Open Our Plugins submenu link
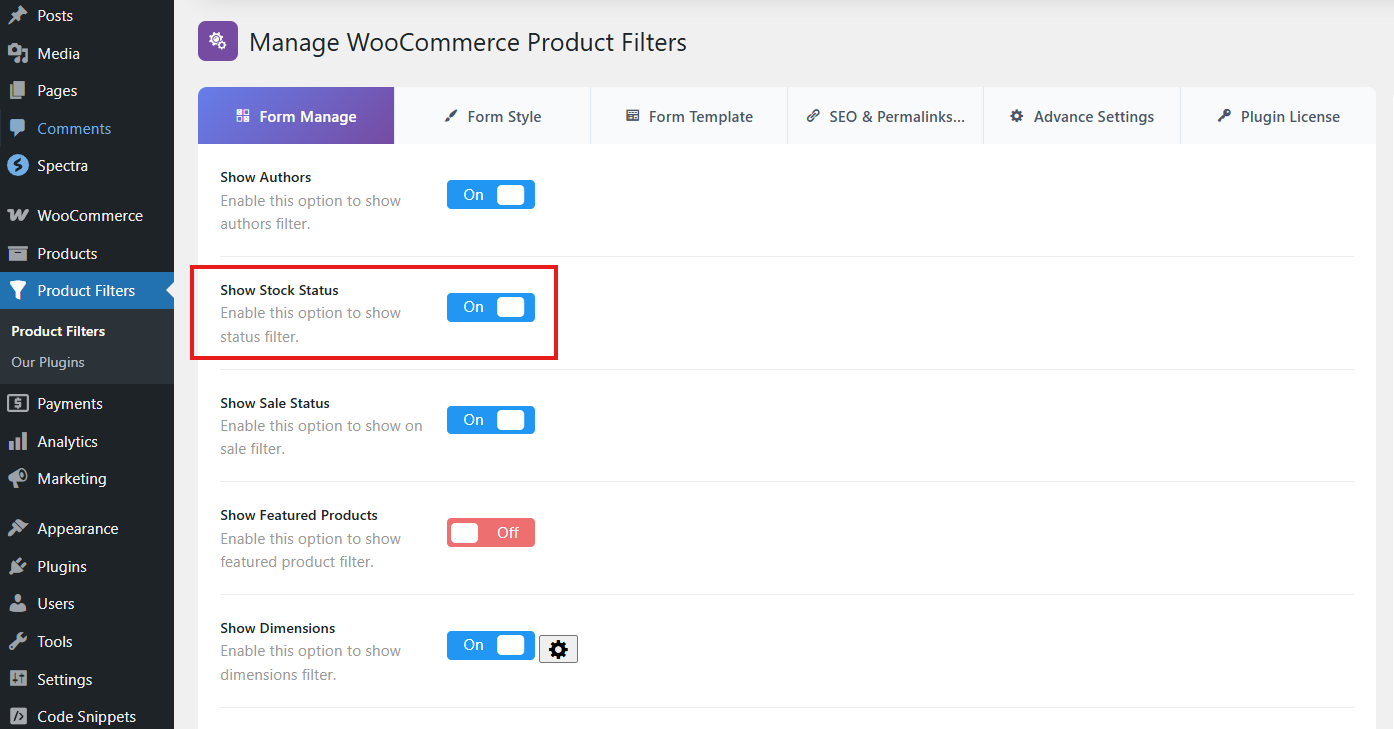This screenshot has width=1394, height=729. (x=48, y=362)
